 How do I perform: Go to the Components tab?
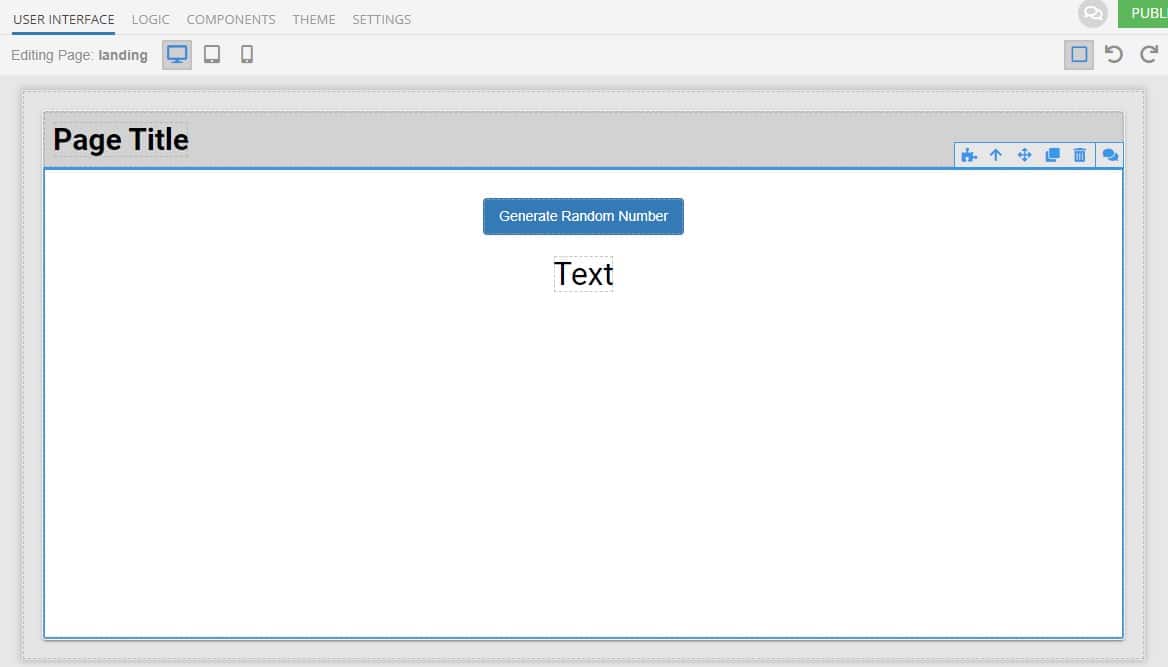tap(231, 19)
